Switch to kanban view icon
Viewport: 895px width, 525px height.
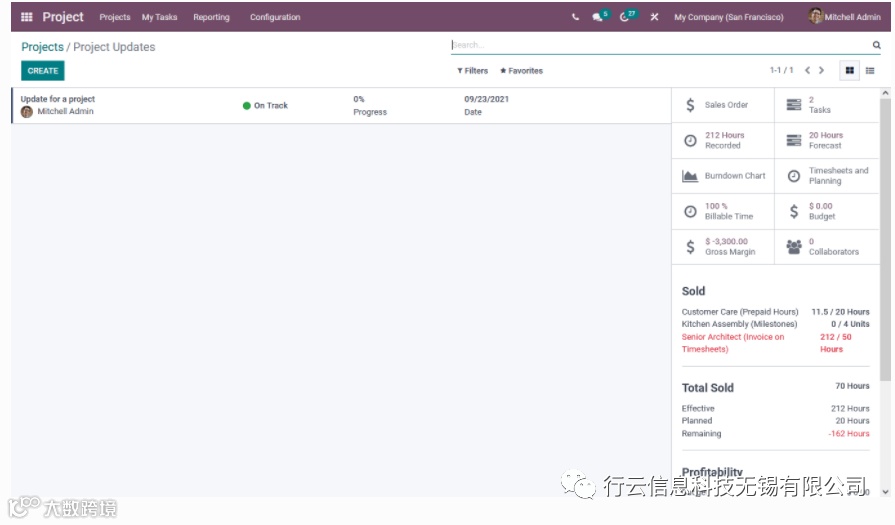point(849,70)
